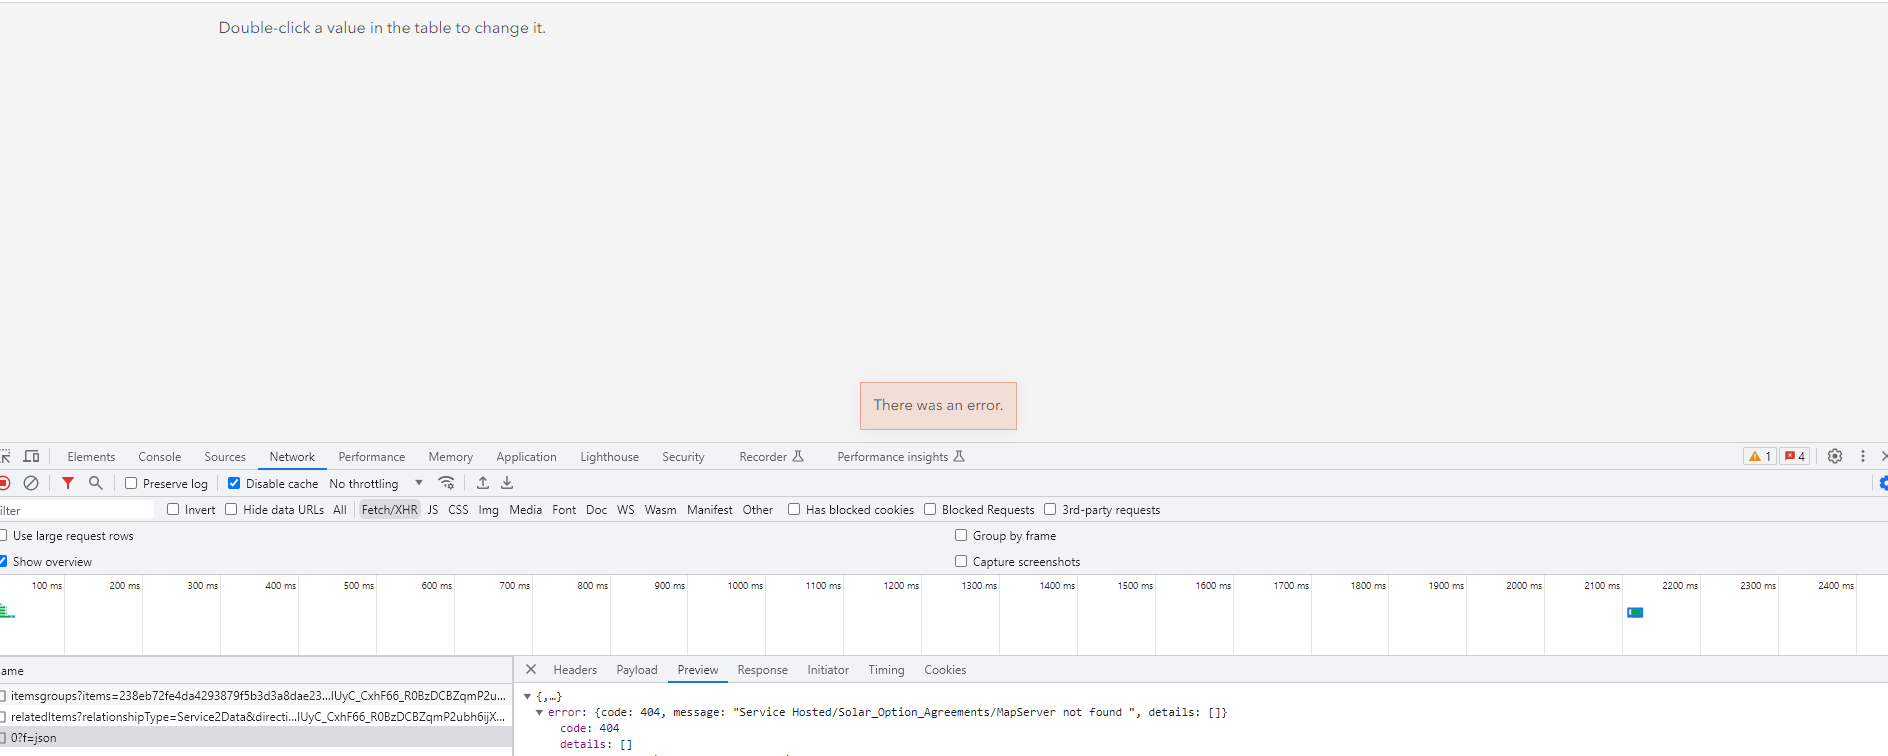The image size is (1888, 756).
Task: Toggle the red filter funnel icon
Action: click(x=68, y=483)
